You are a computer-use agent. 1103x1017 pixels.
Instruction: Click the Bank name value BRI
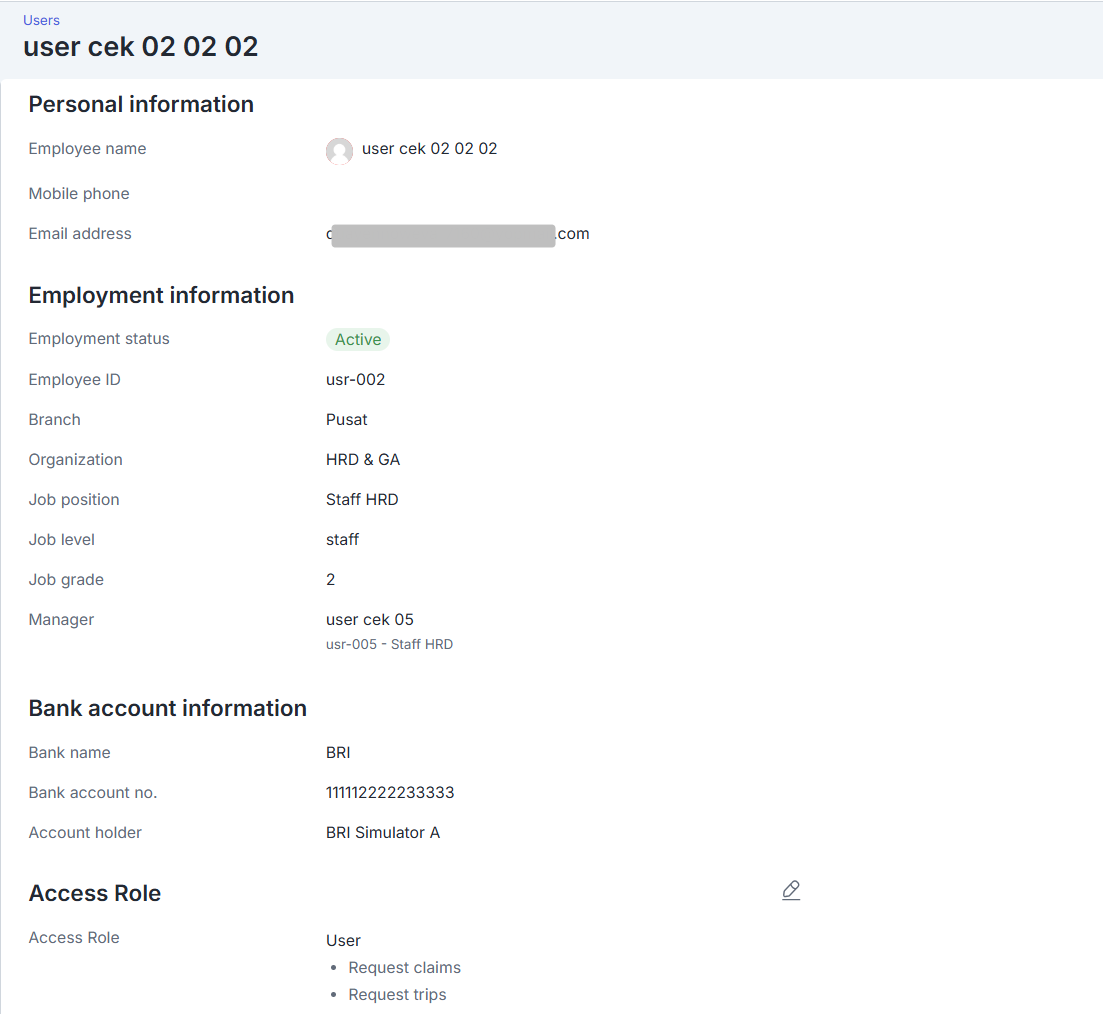[x=338, y=753]
